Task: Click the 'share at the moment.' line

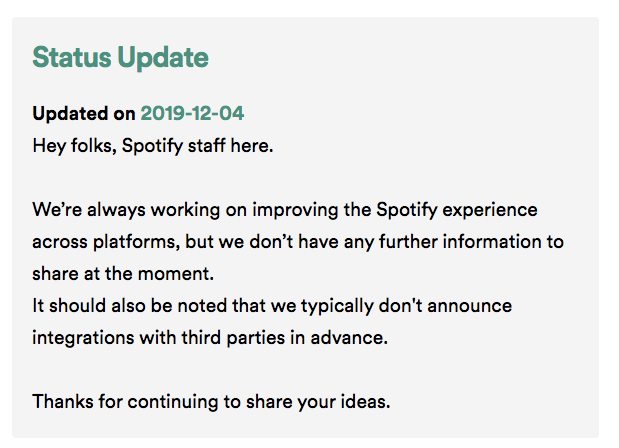Action: click(123, 274)
